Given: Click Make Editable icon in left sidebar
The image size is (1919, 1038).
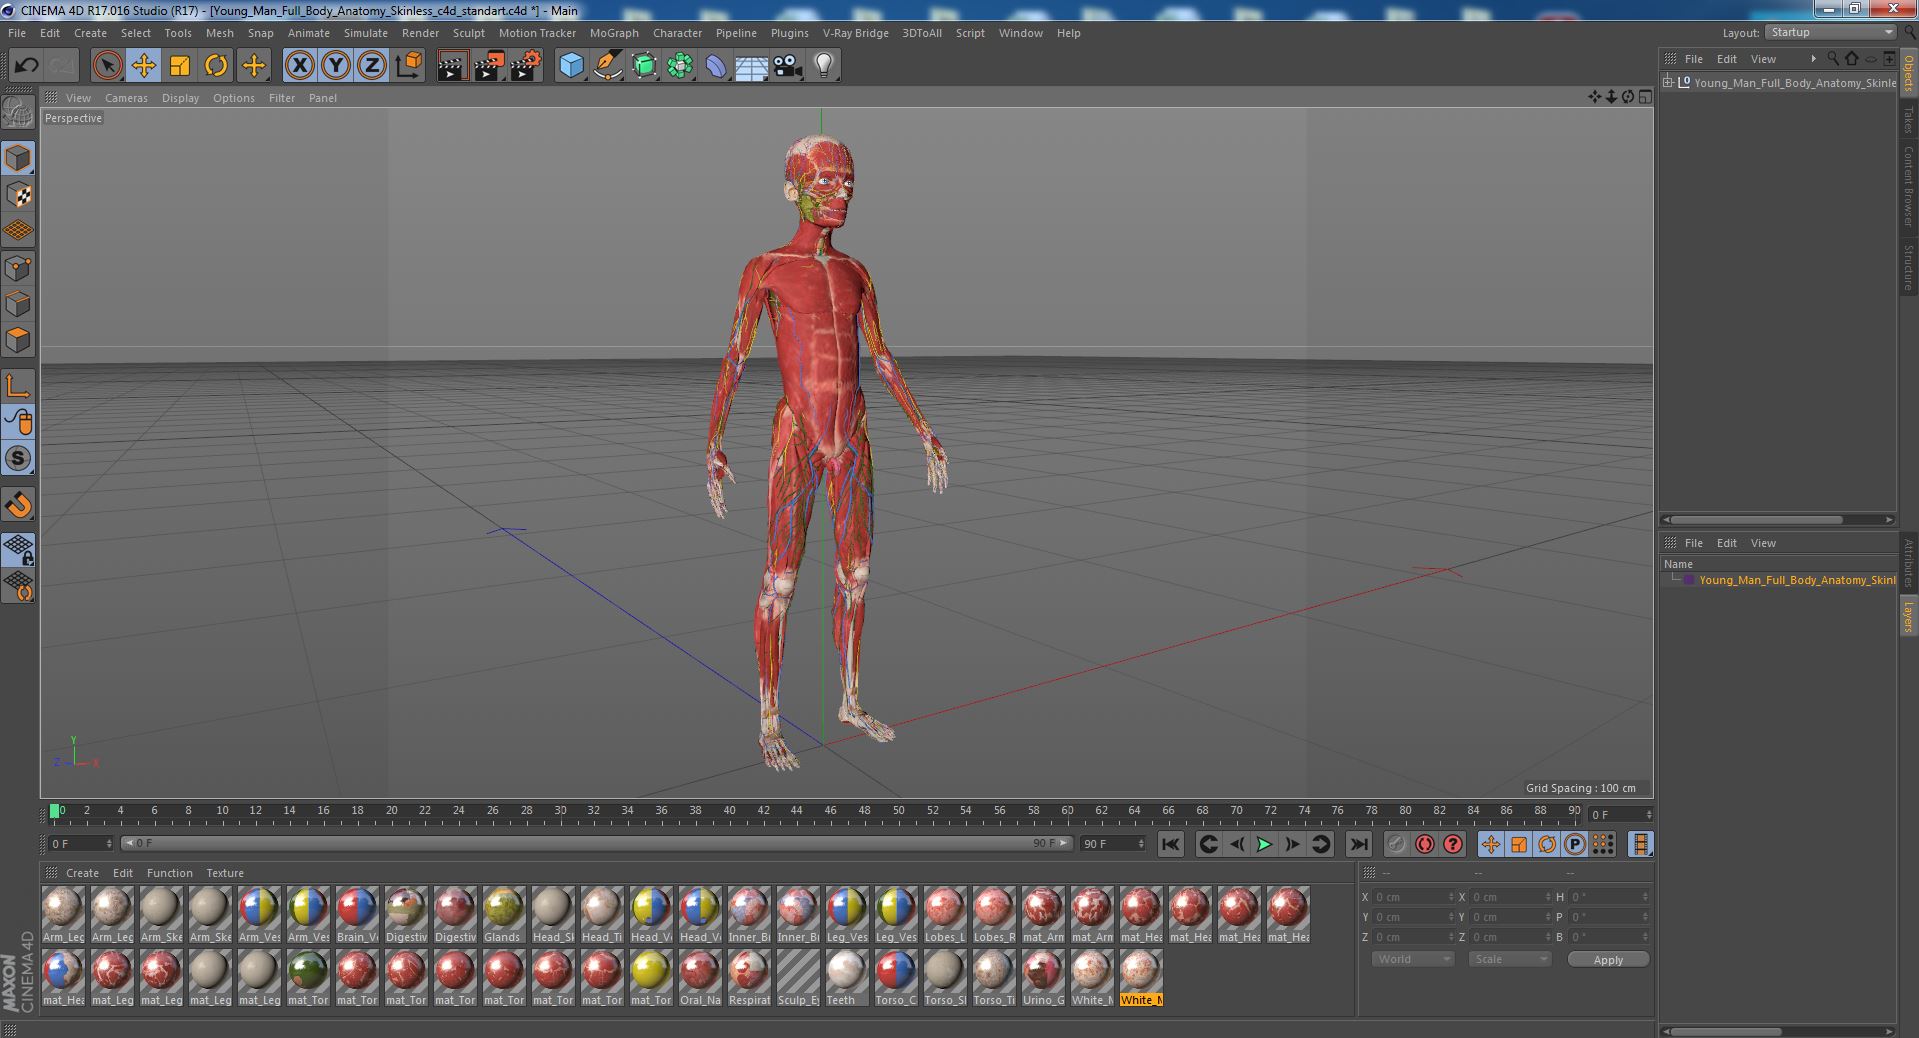Looking at the screenshot, I should tap(18, 112).
